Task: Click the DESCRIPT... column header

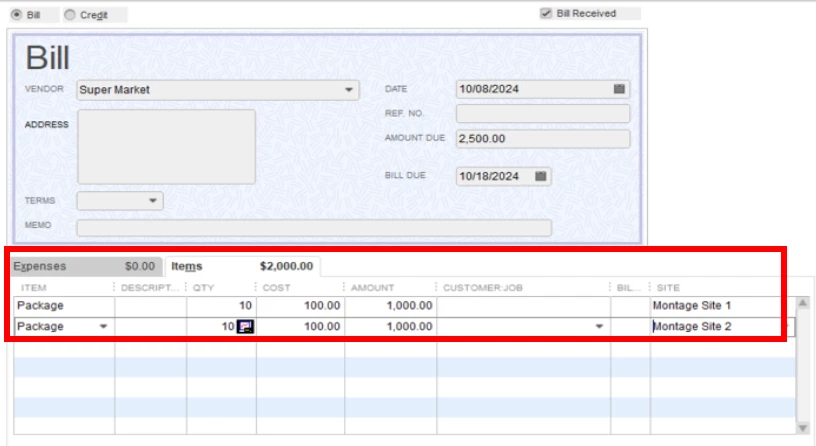Action: tap(150, 288)
